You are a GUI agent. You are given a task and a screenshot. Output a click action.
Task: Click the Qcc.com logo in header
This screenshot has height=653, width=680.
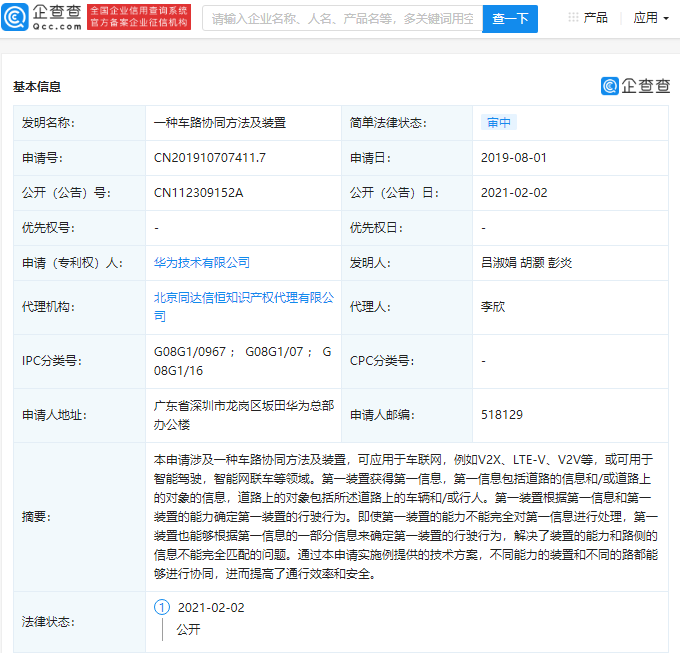[x=42, y=17]
